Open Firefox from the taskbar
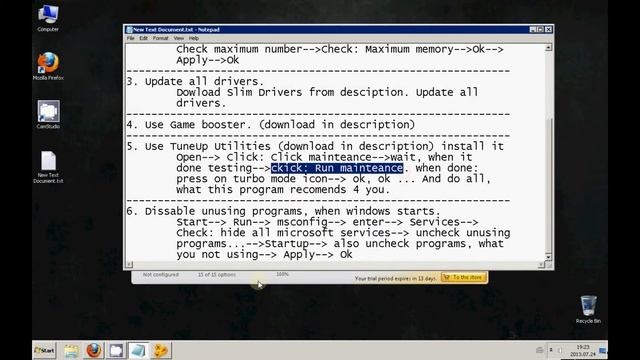The height and width of the screenshot is (360, 640). 93,351
